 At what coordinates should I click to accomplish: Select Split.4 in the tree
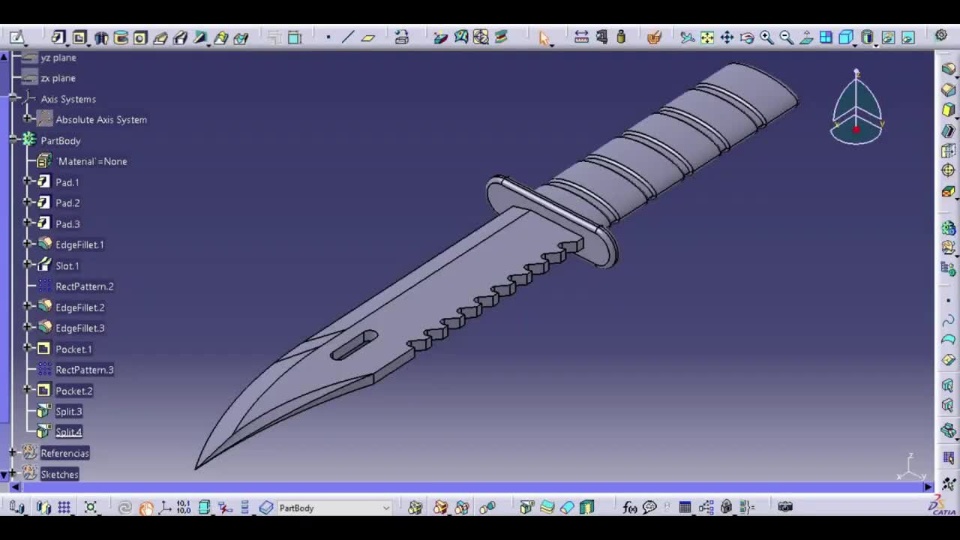(69, 432)
